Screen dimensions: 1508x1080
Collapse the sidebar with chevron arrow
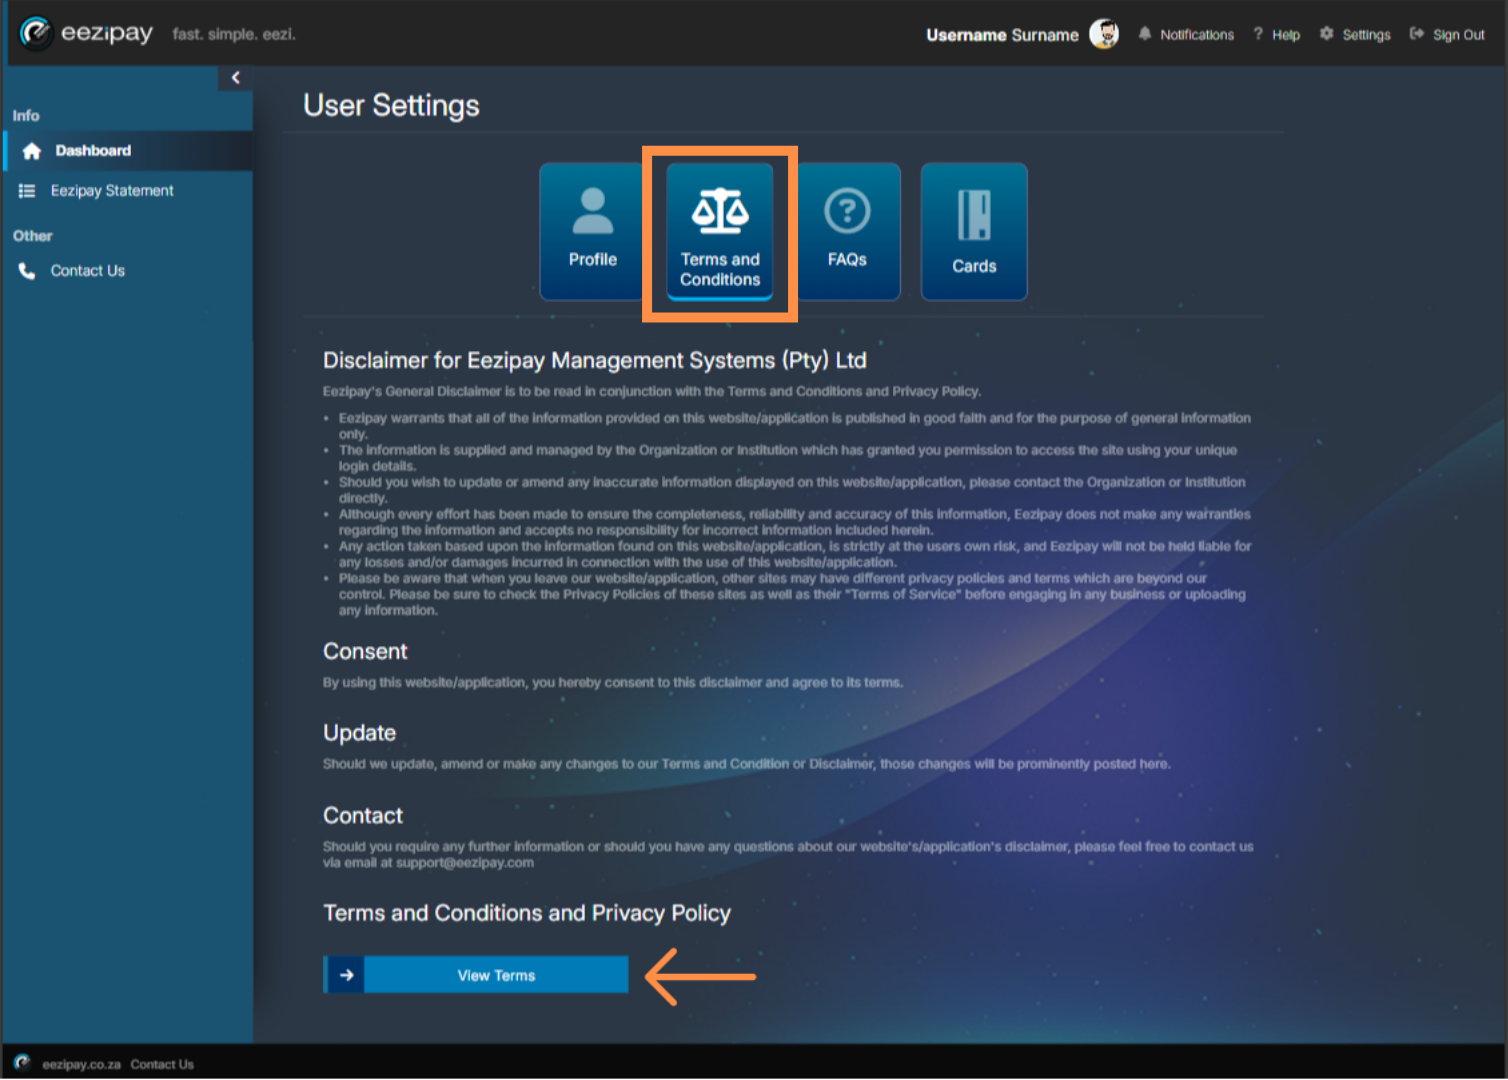coord(235,78)
